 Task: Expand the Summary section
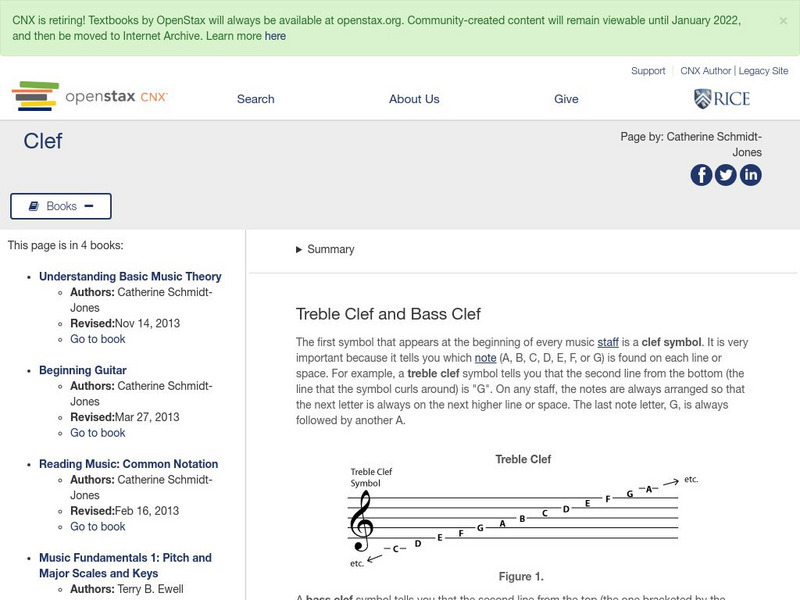tap(329, 249)
